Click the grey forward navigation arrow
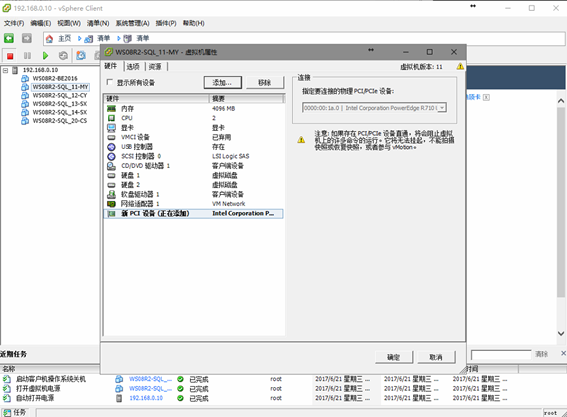This screenshot has width=567, height=417. pyautogui.click(x=27, y=38)
